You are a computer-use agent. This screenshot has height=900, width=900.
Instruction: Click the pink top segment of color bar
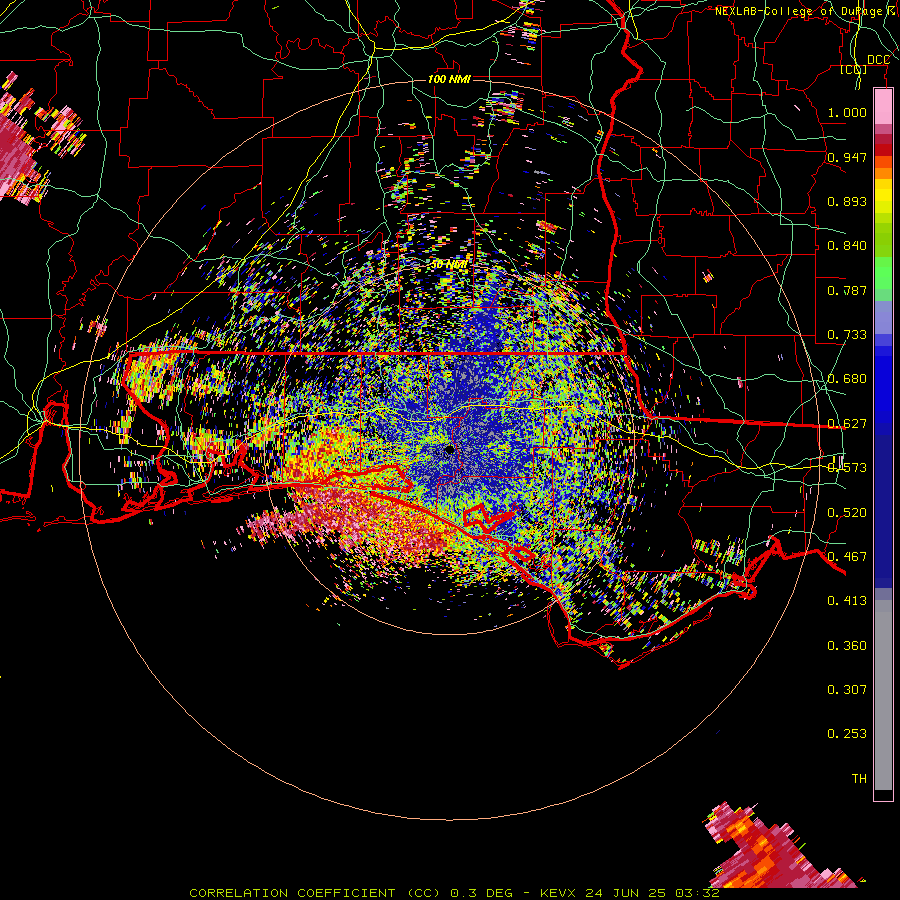(x=883, y=107)
